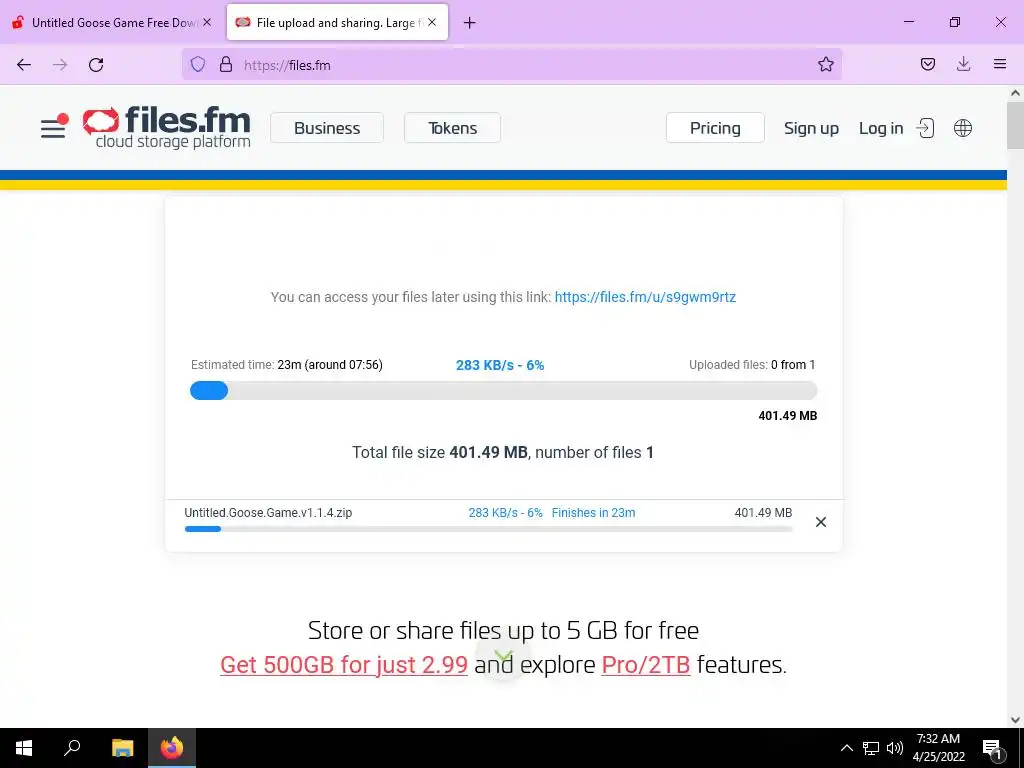Open the files.fm hamburger menu
This screenshot has height=768, width=1024.
tap(54, 127)
